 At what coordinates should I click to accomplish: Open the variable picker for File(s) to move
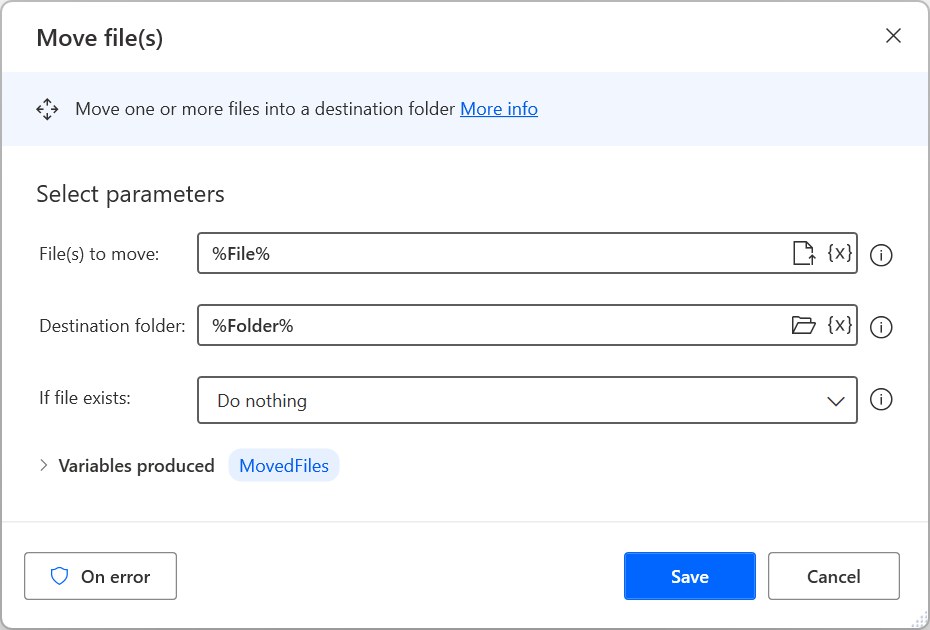(x=838, y=253)
